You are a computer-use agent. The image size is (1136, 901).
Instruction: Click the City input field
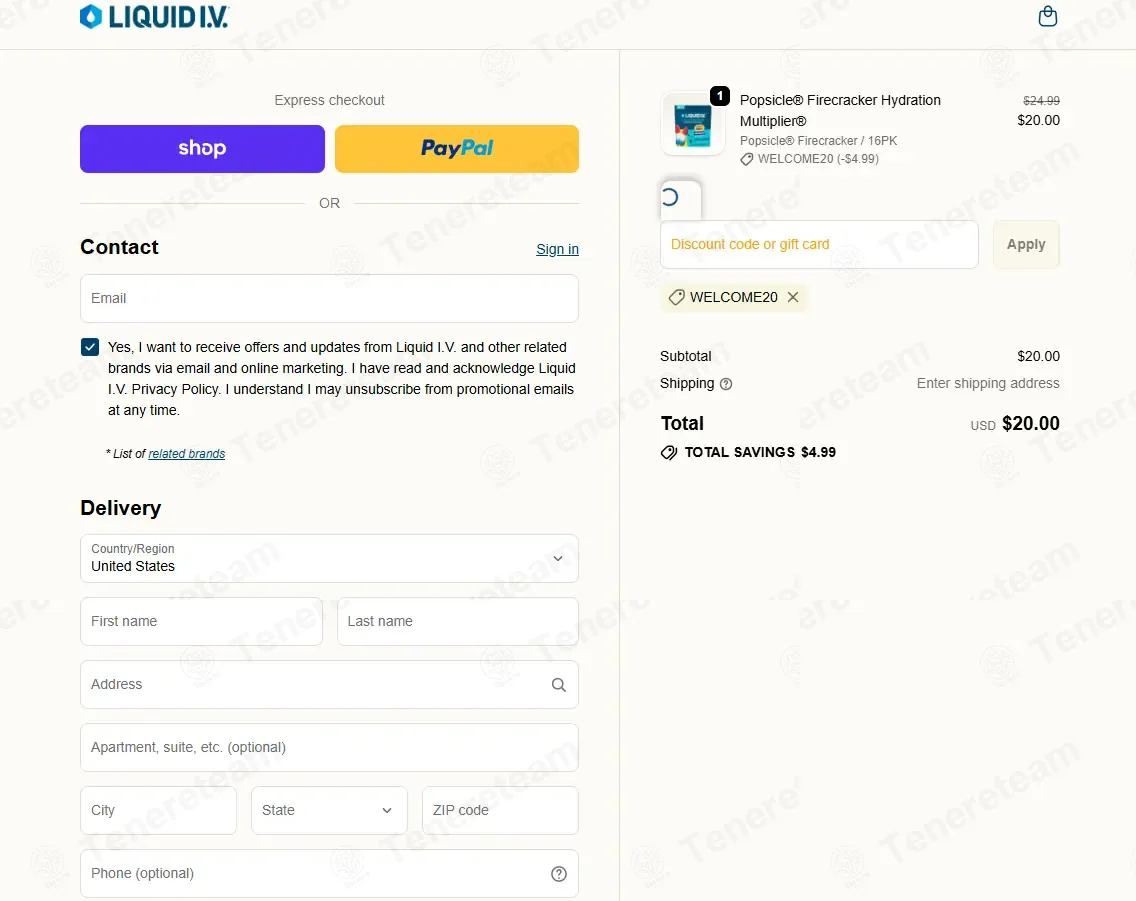point(158,810)
